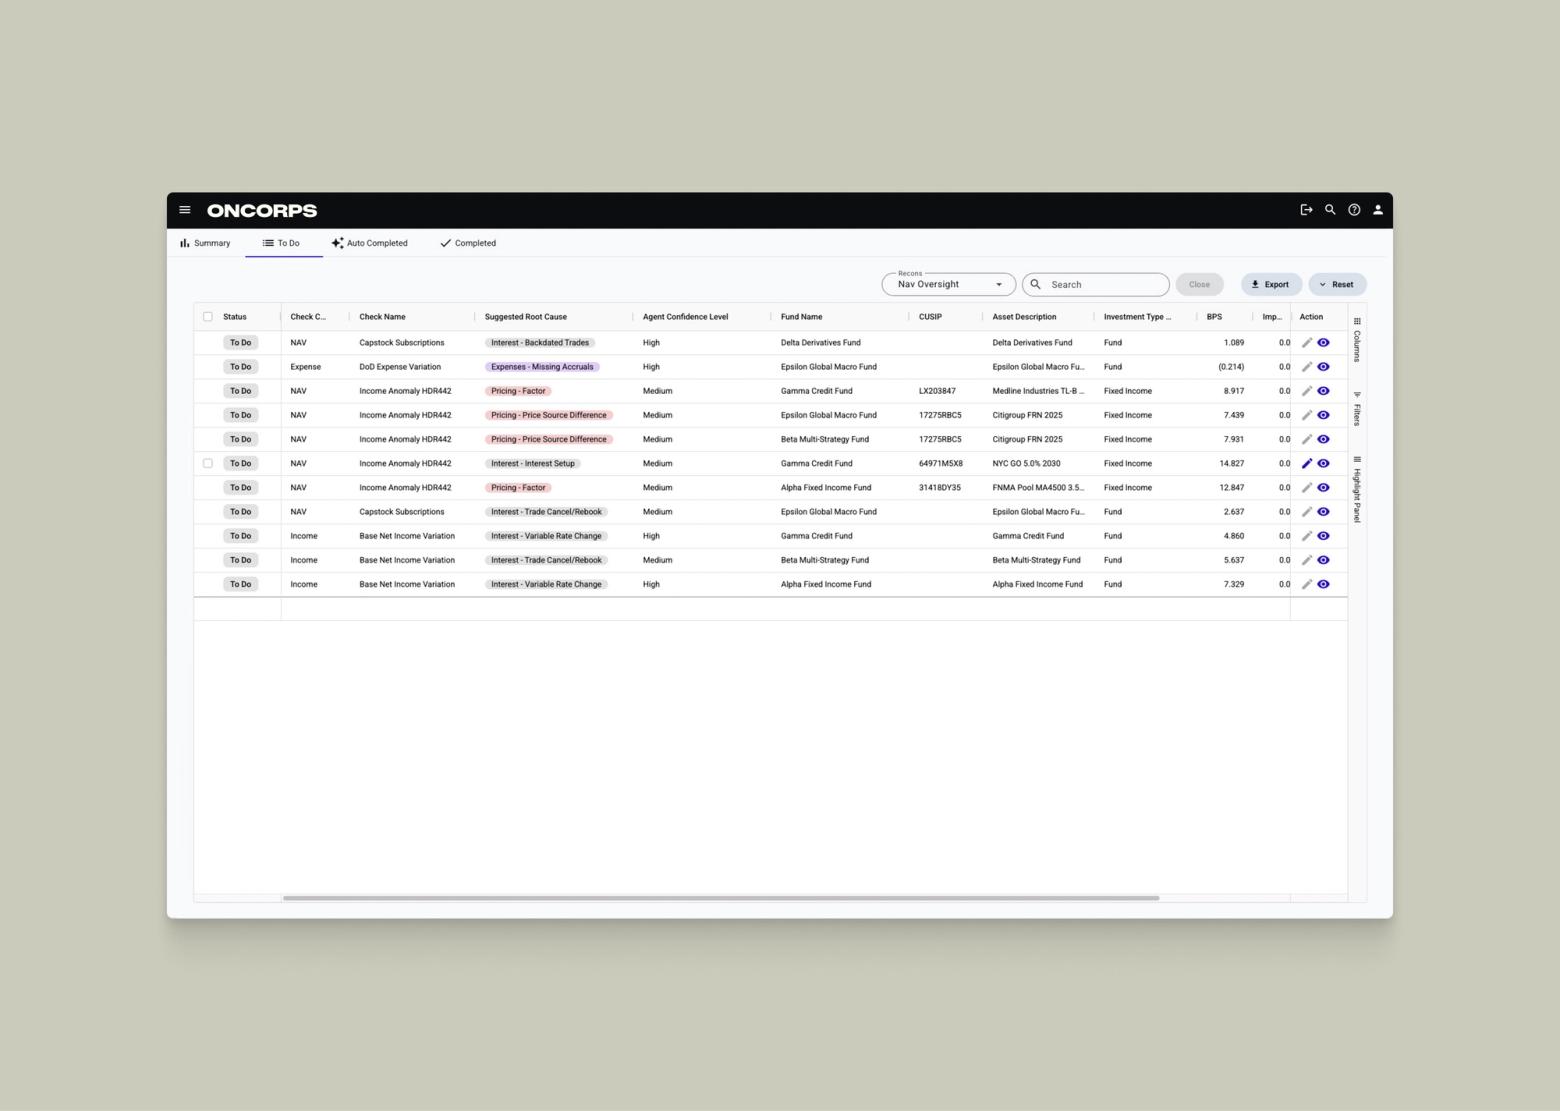Viewport: 1560px width, 1111px height.
Task: Edit row with BPS 7.931
Action: click(1307, 439)
